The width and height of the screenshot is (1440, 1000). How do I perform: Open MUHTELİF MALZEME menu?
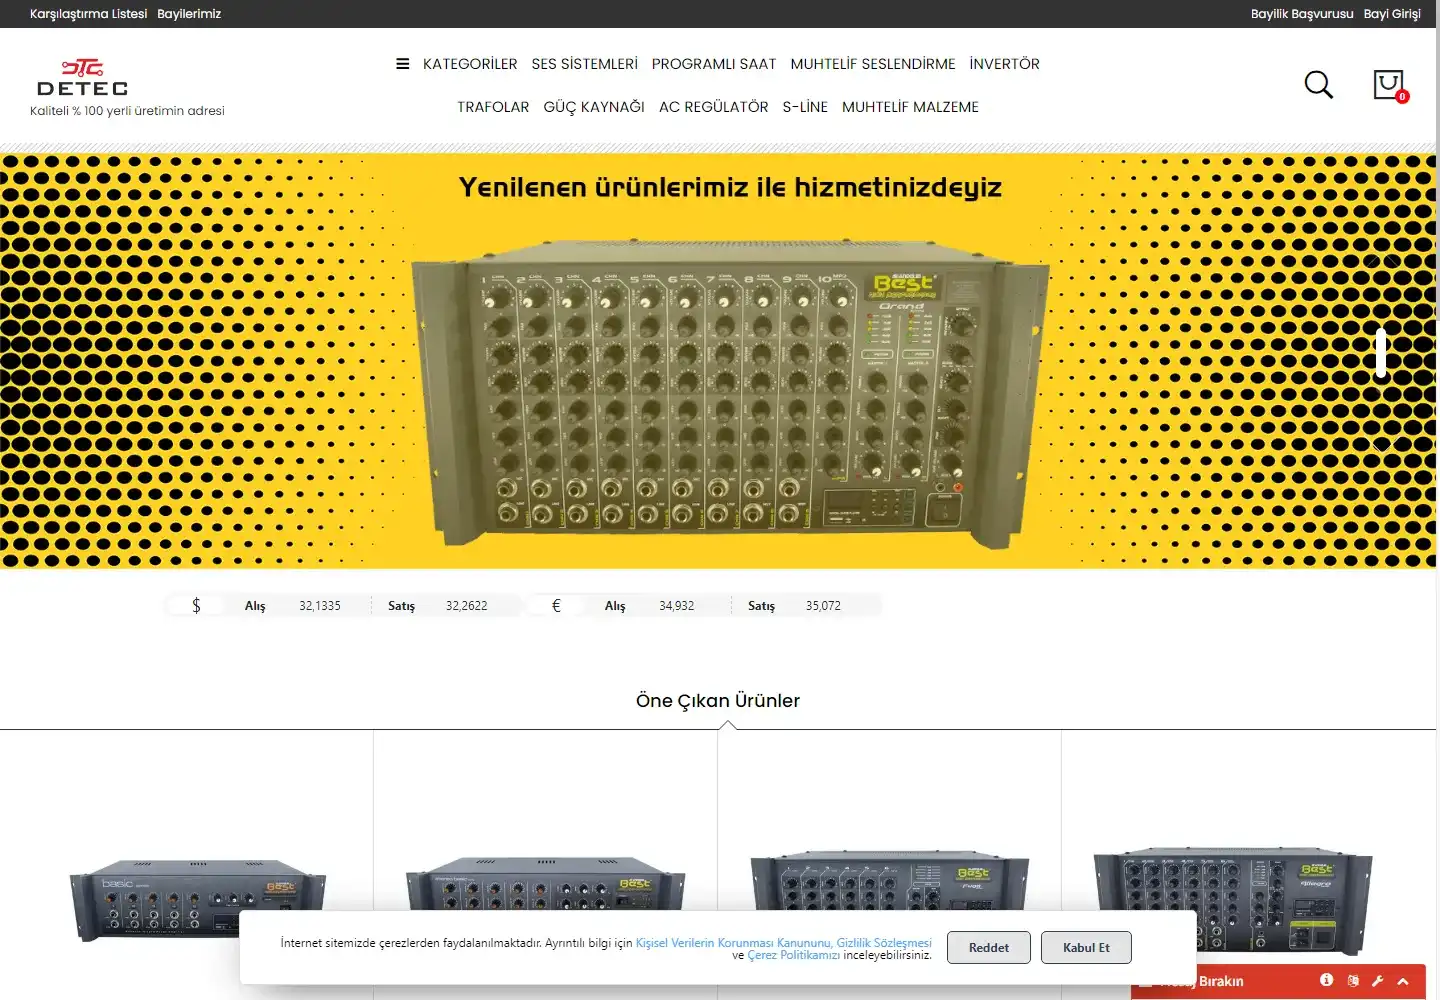(910, 107)
